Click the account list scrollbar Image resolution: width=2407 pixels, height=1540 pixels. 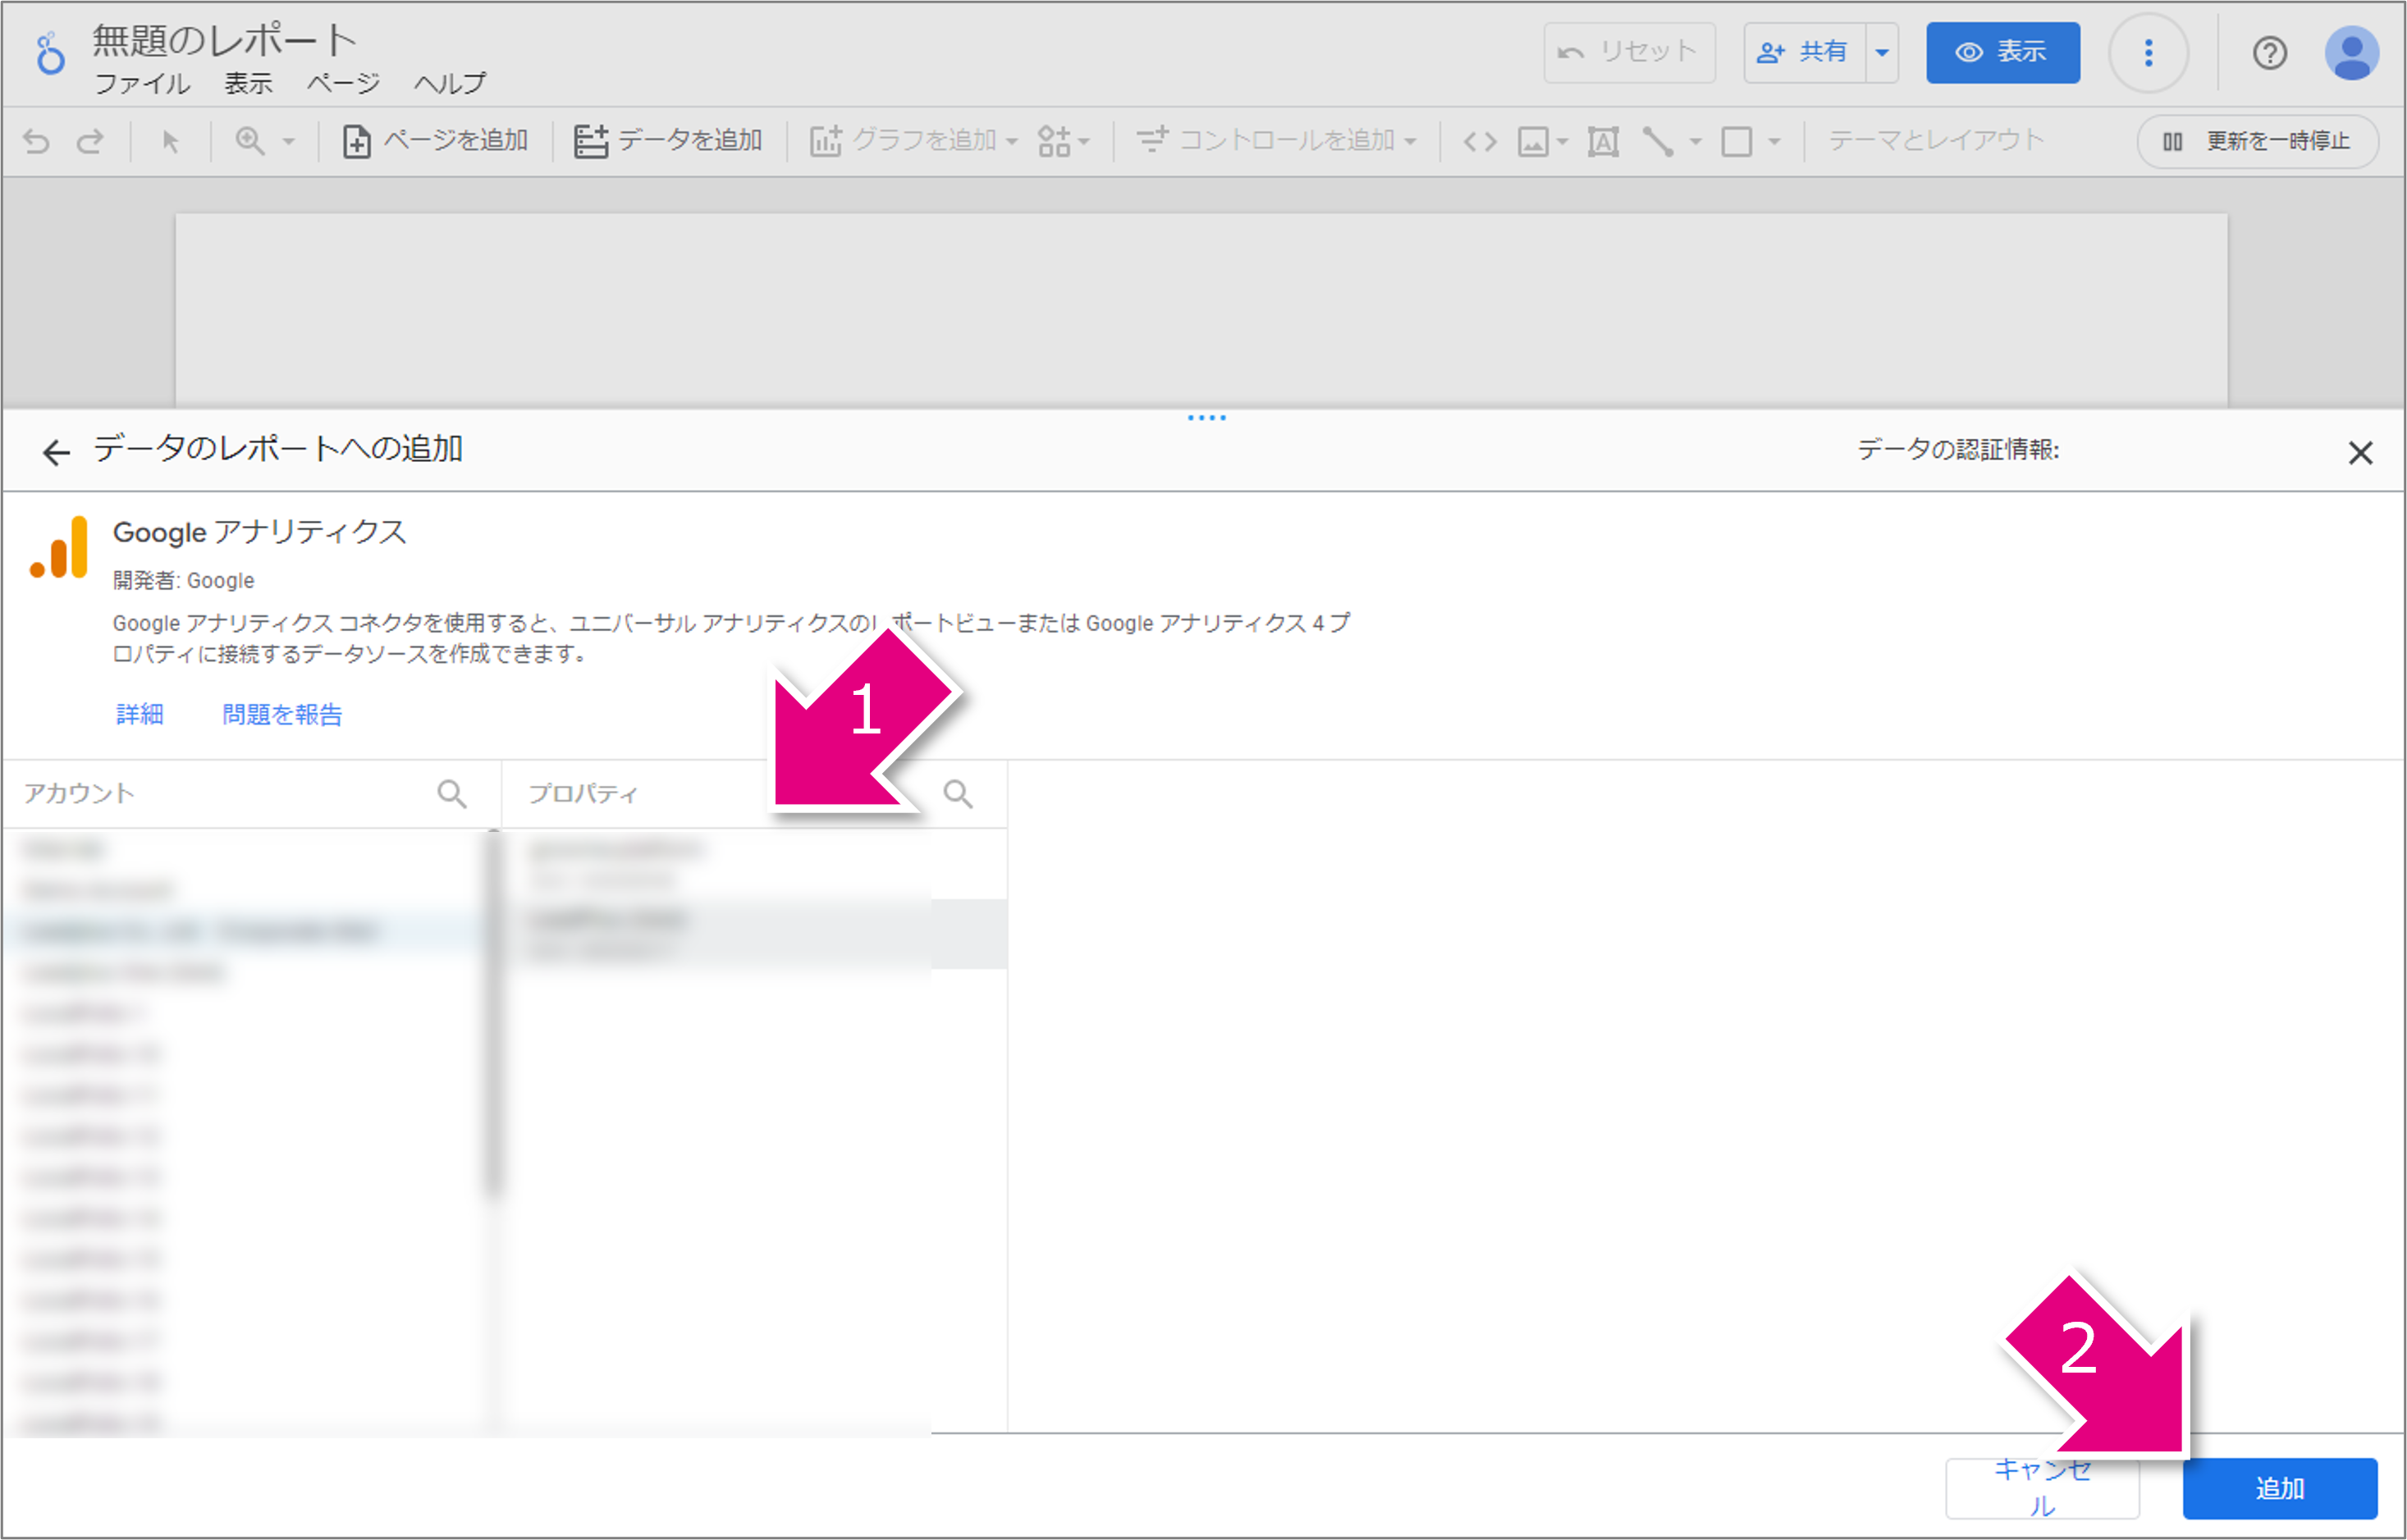[493, 1015]
